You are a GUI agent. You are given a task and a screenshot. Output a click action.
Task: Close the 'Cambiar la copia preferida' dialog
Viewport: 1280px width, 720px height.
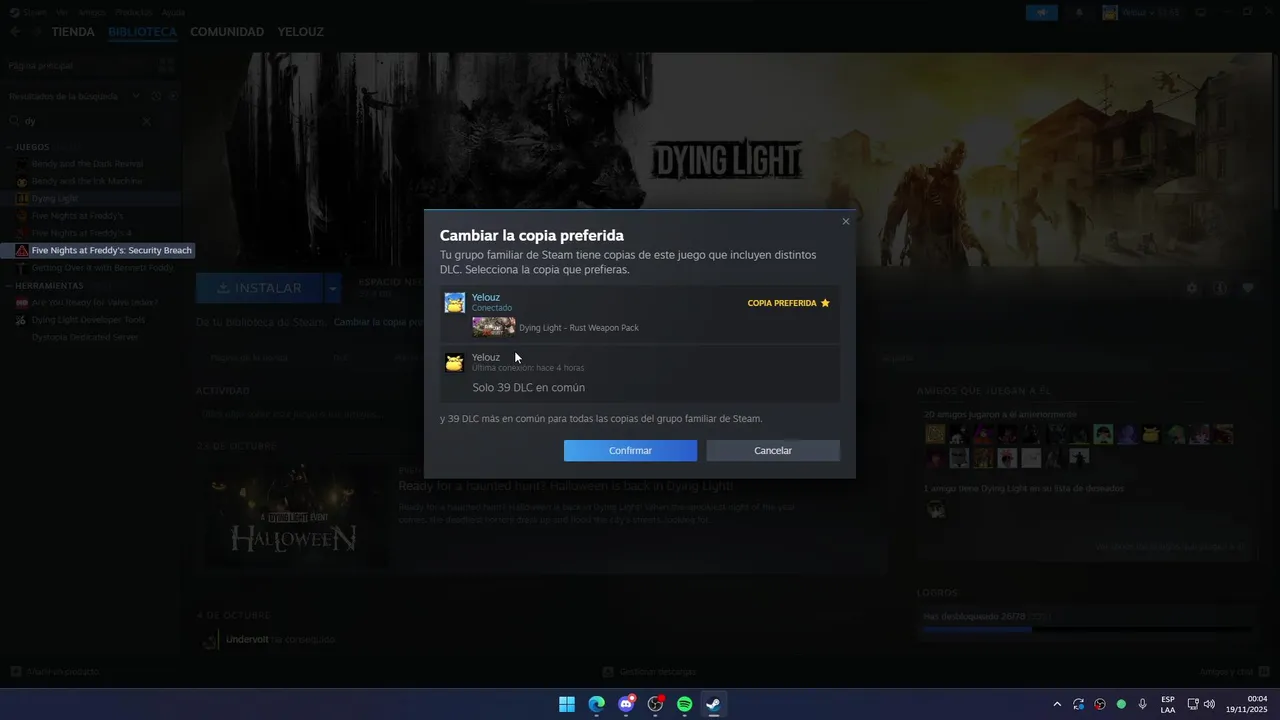tap(846, 222)
